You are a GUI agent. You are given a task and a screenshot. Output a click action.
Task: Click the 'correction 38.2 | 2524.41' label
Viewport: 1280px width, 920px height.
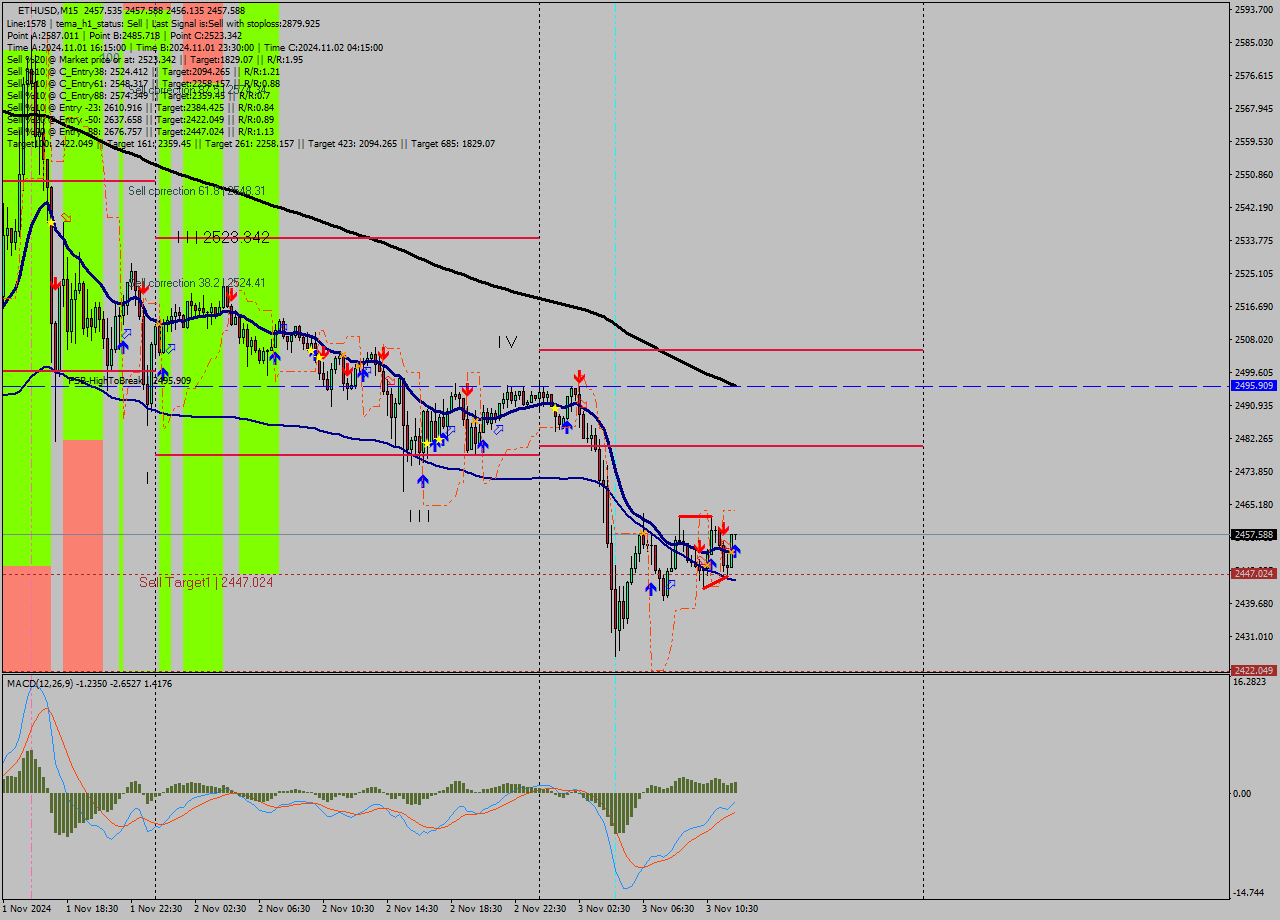click(x=206, y=283)
